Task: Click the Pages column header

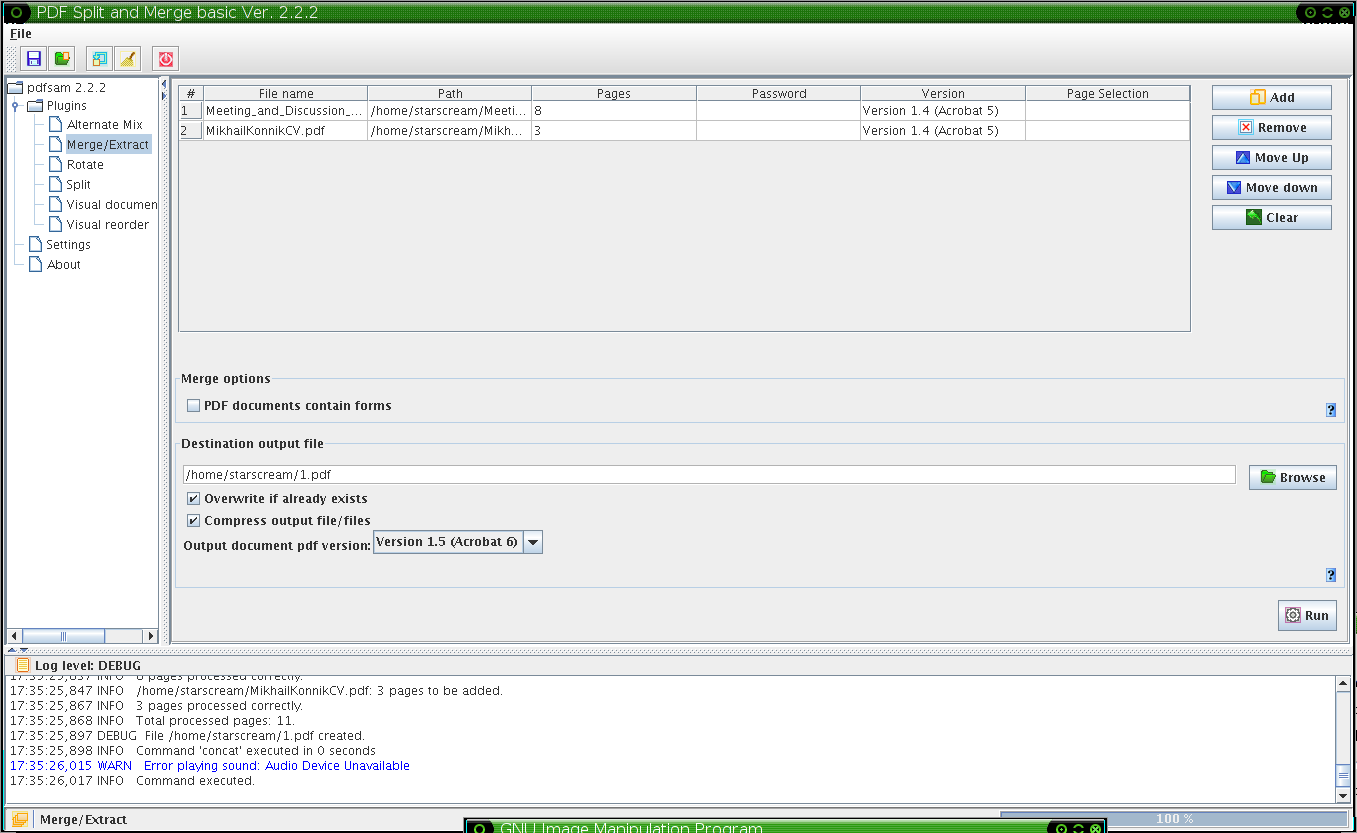Action: tap(614, 93)
